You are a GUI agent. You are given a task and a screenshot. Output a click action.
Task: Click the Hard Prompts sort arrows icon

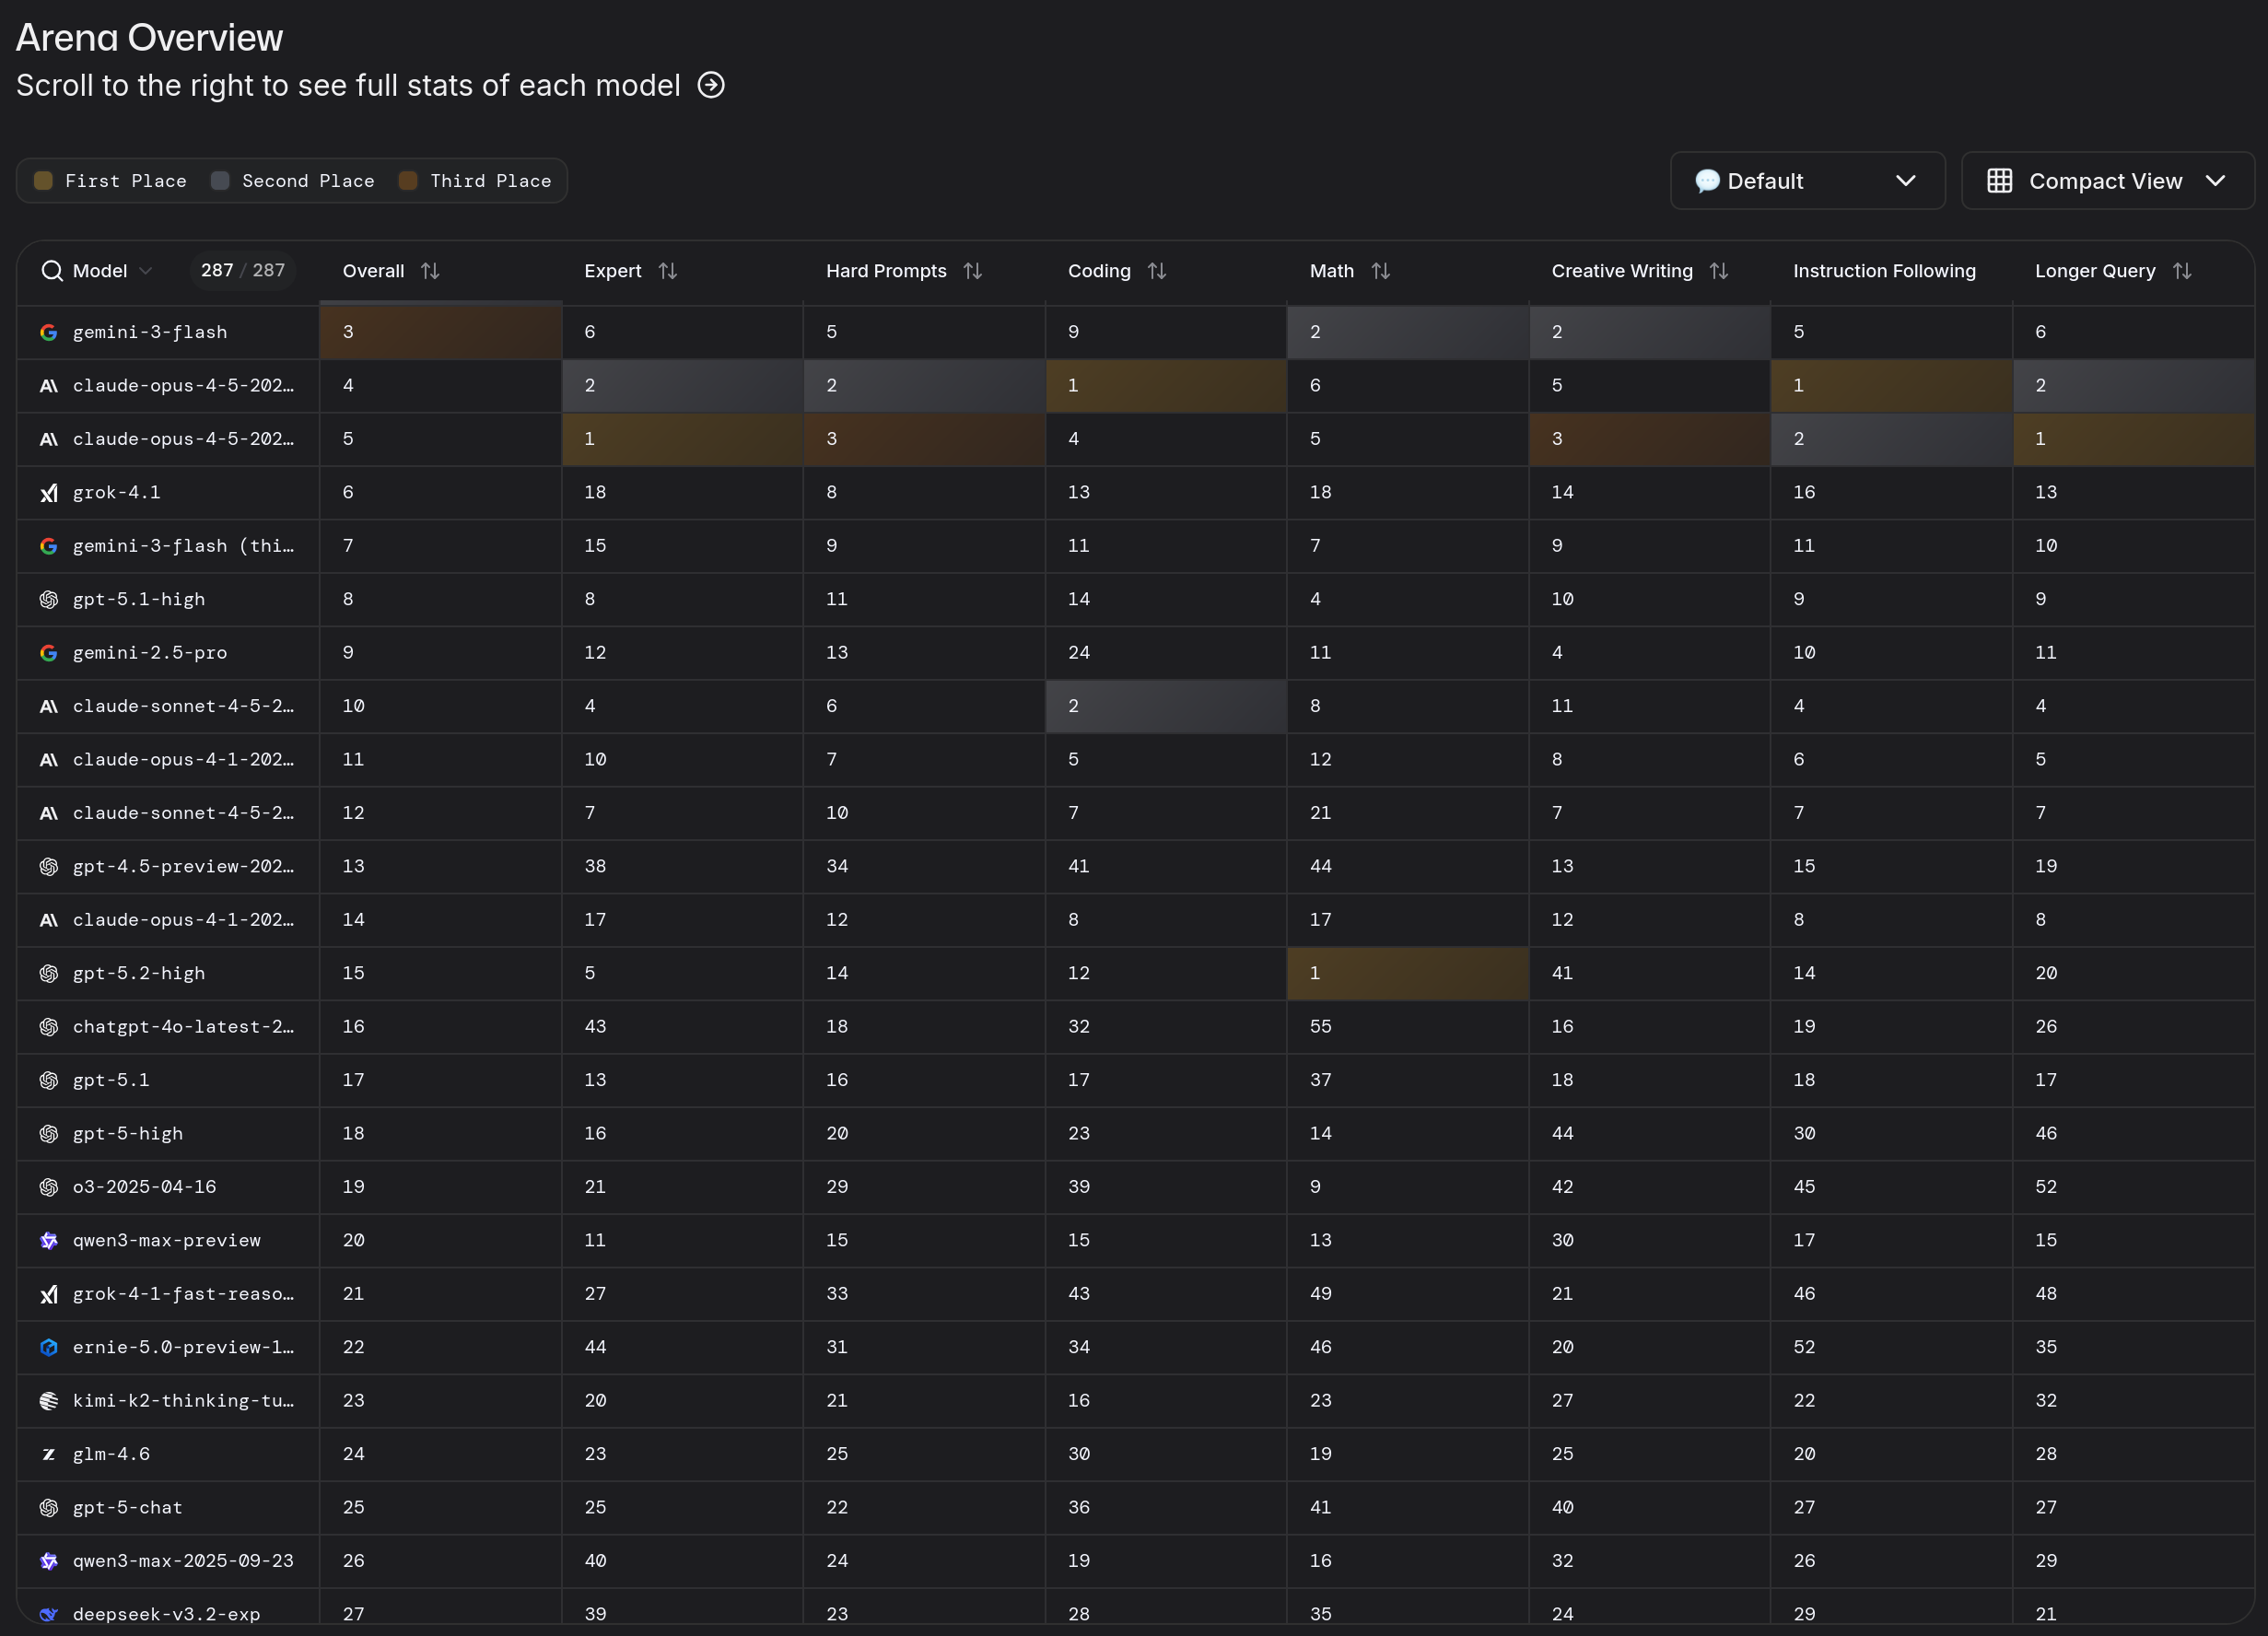tap(973, 271)
